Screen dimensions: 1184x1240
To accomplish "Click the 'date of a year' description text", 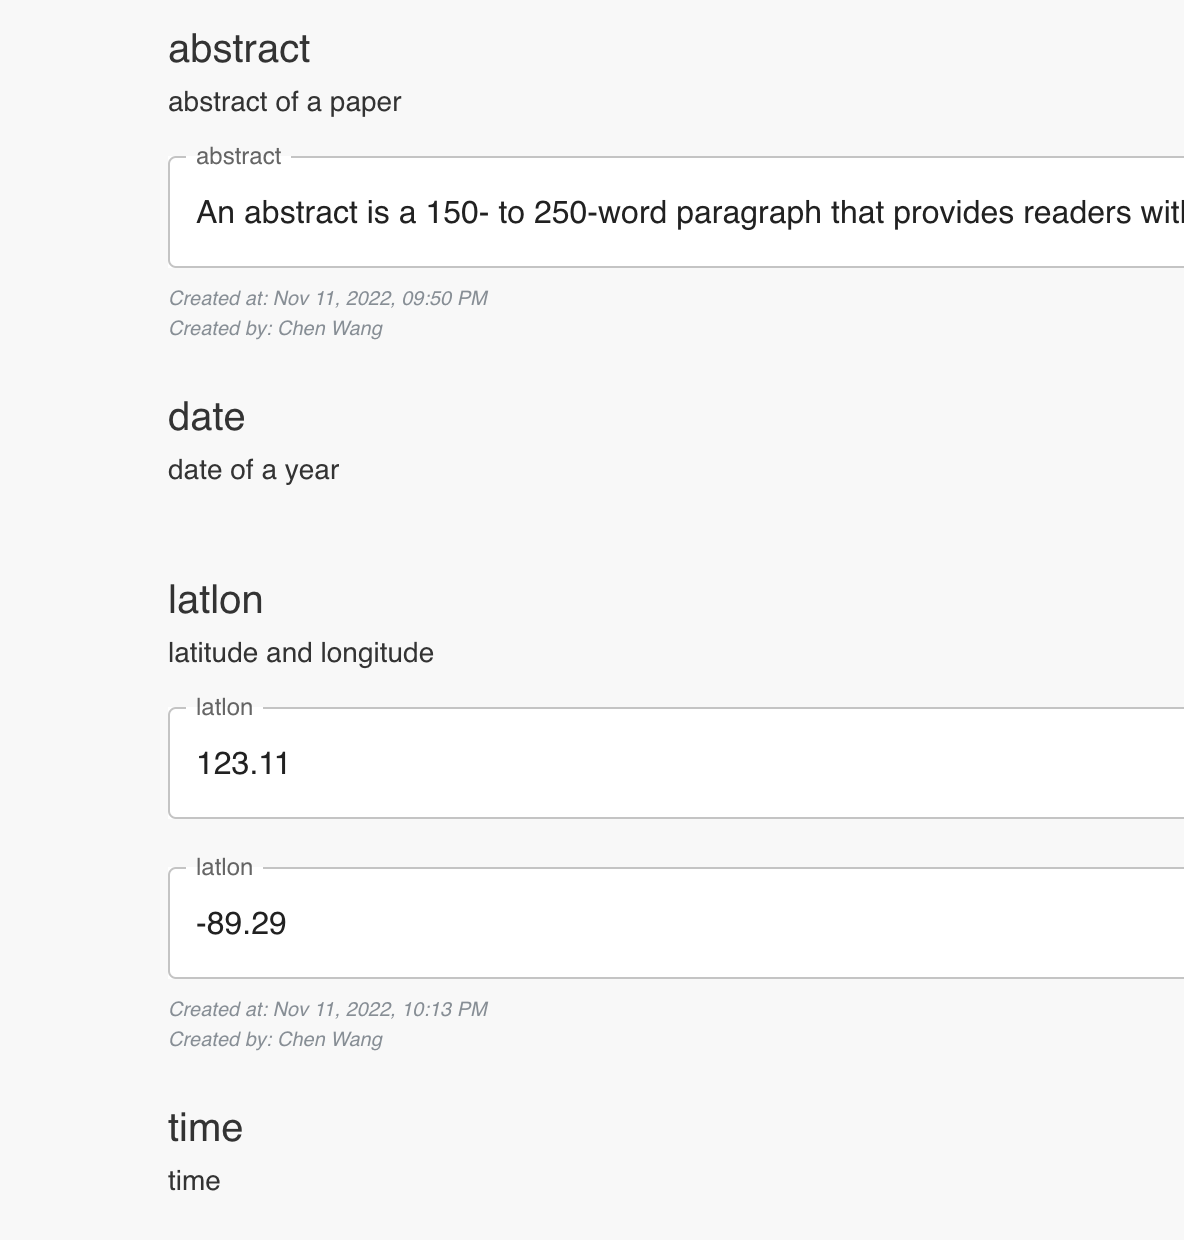I will point(254,469).
